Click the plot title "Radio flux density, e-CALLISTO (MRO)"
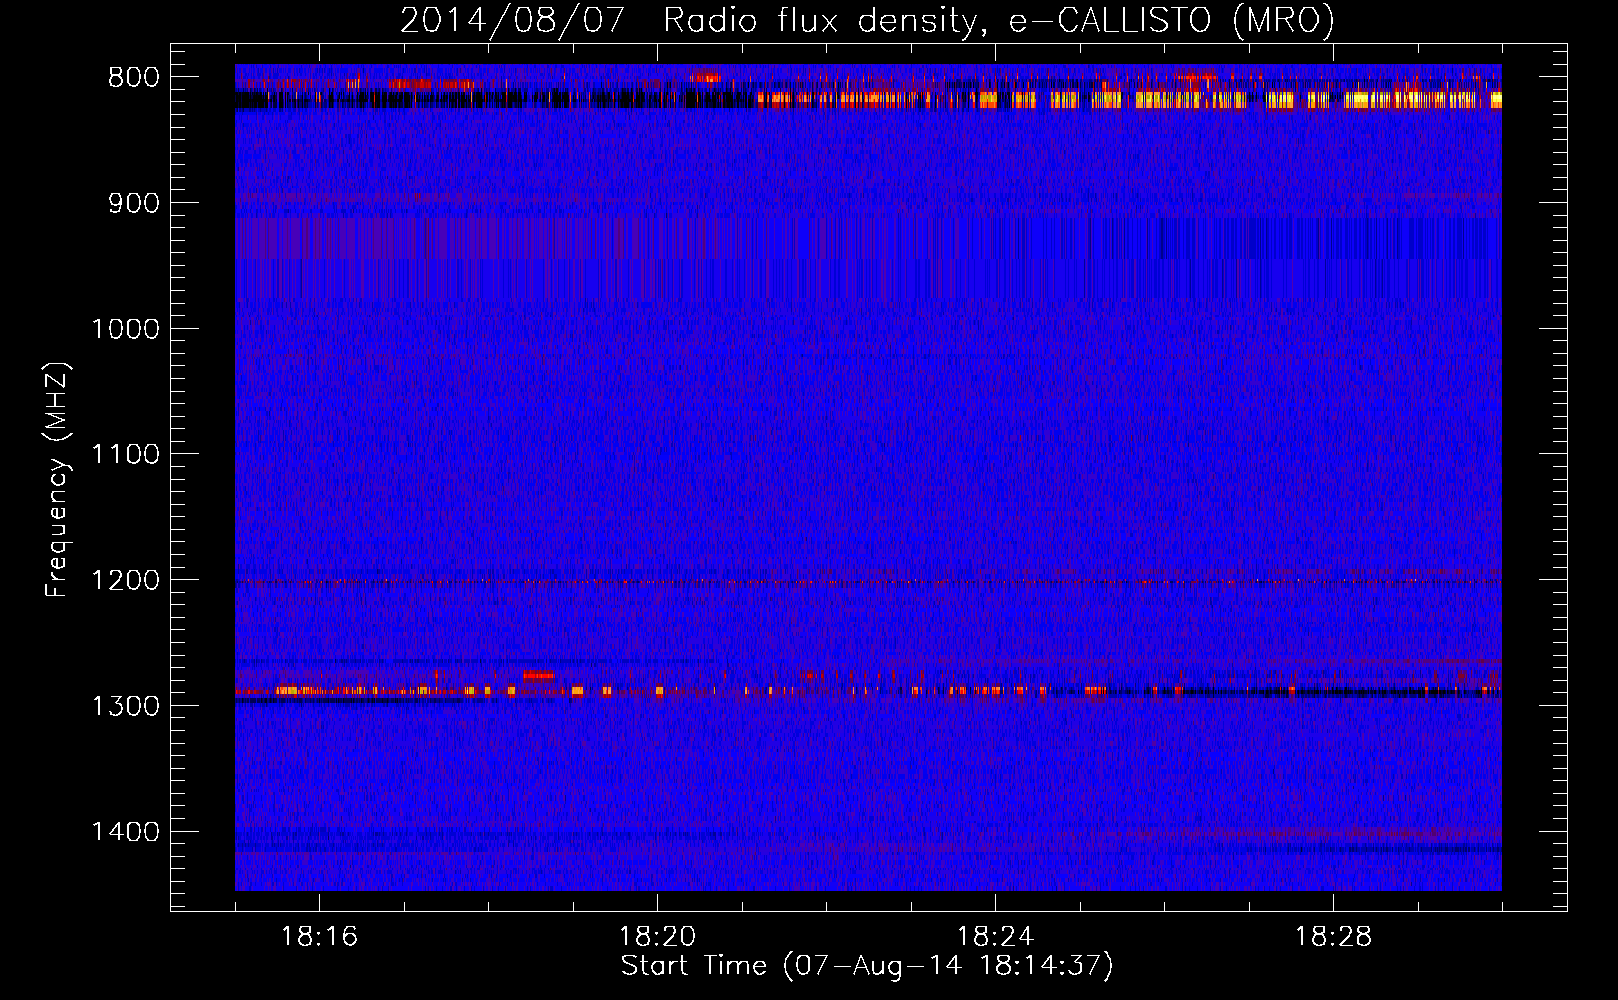The width and height of the screenshot is (1618, 1000). point(999,20)
